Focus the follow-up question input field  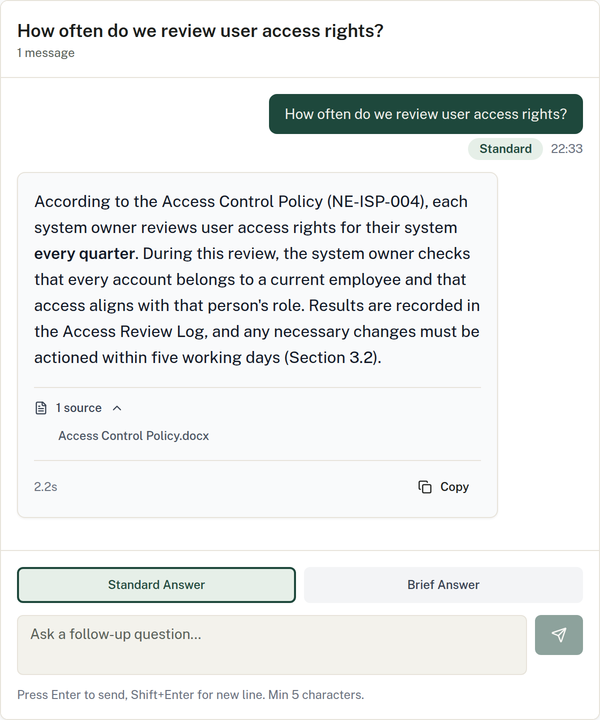point(272,645)
